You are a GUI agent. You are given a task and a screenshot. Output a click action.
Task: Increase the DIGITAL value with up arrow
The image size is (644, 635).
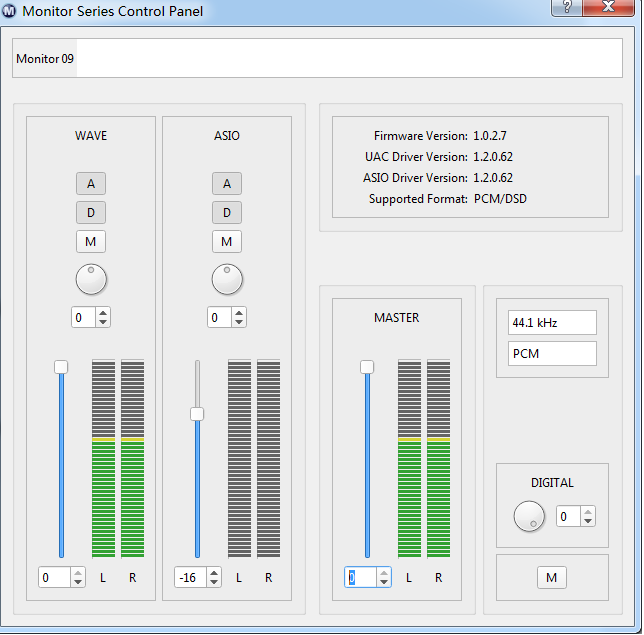(x=589, y=512)
